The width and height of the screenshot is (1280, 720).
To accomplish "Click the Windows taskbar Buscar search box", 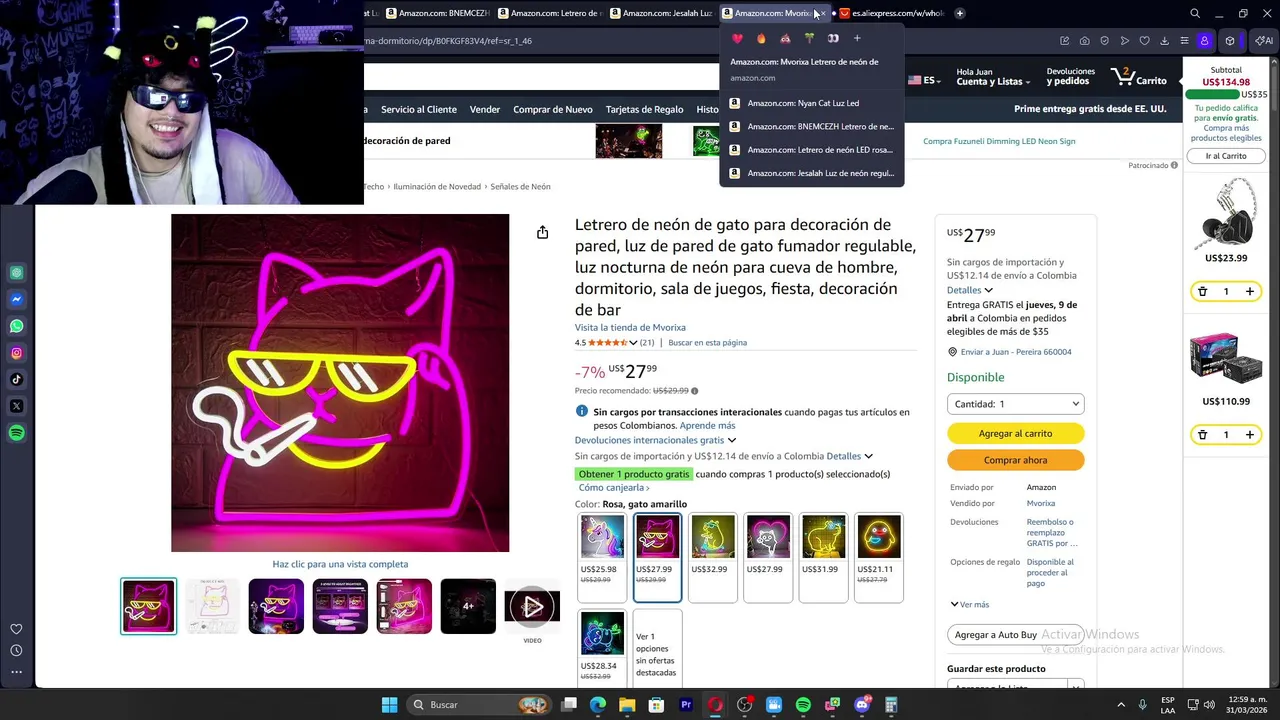I will [478, 705].
